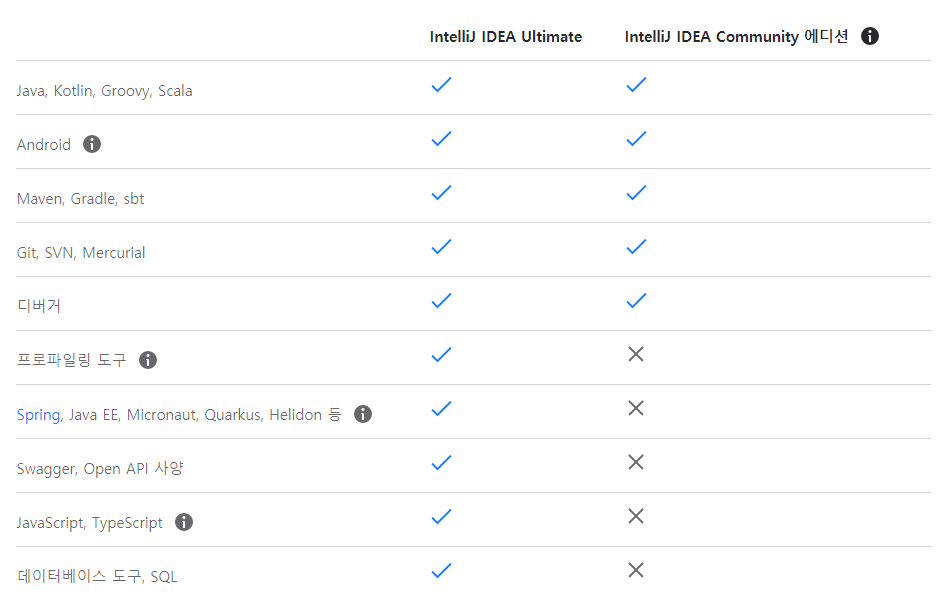Click Community X mark for 프로파일링 도구
This screenshot has width=942, height=602.
coord(636,354)
